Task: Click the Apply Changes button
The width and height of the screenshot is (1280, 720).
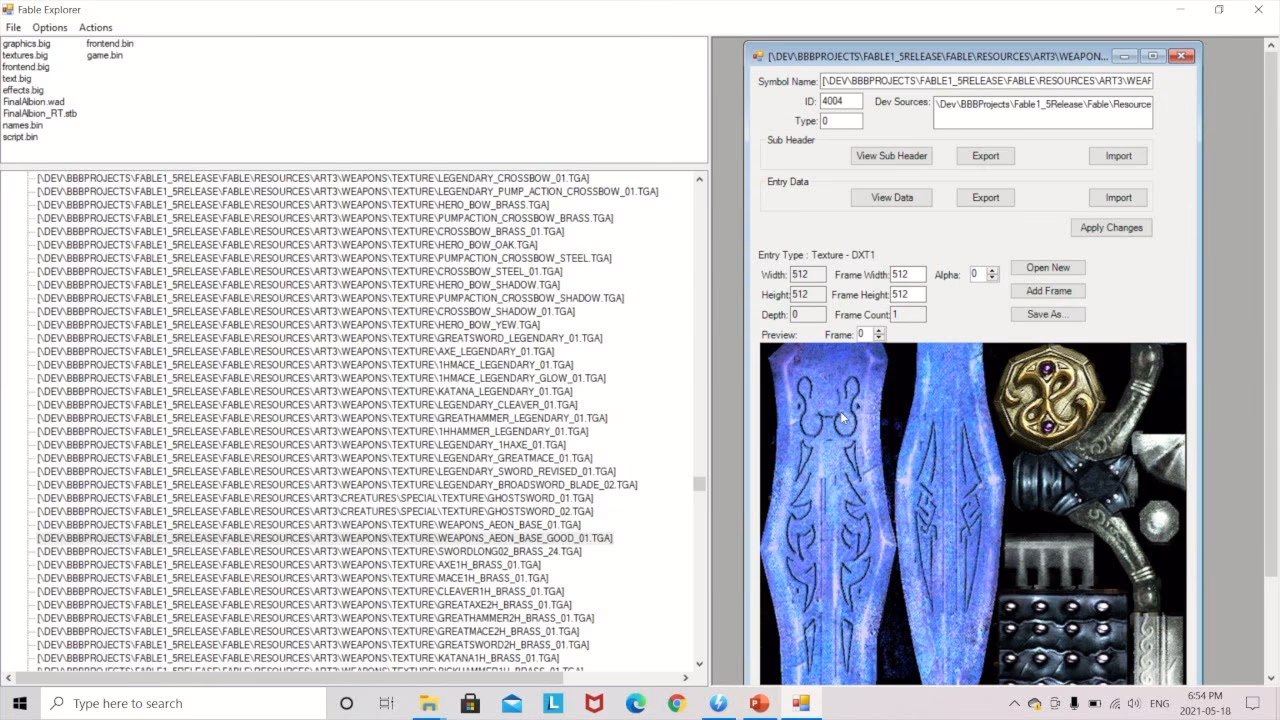Action: pos(1111,227)
